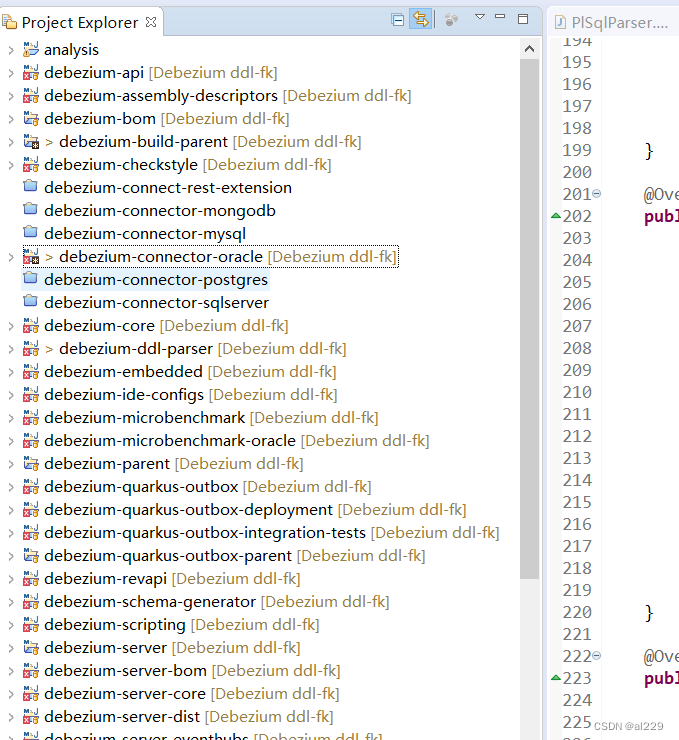Expand debezium-embedded project node
This screenshot has width=679, height=740.
coord(11,372)
